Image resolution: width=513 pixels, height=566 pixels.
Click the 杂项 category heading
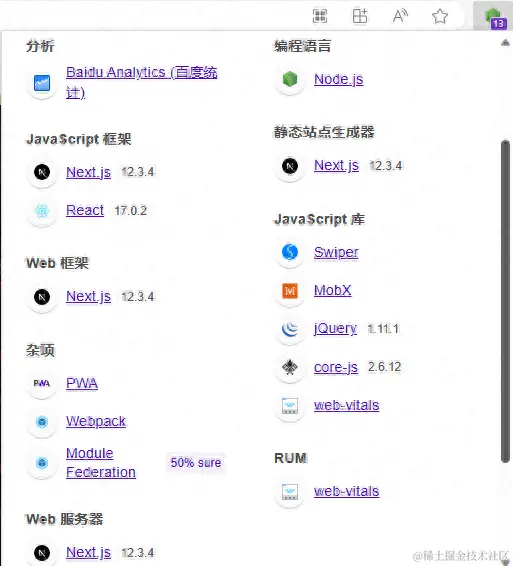40,351
